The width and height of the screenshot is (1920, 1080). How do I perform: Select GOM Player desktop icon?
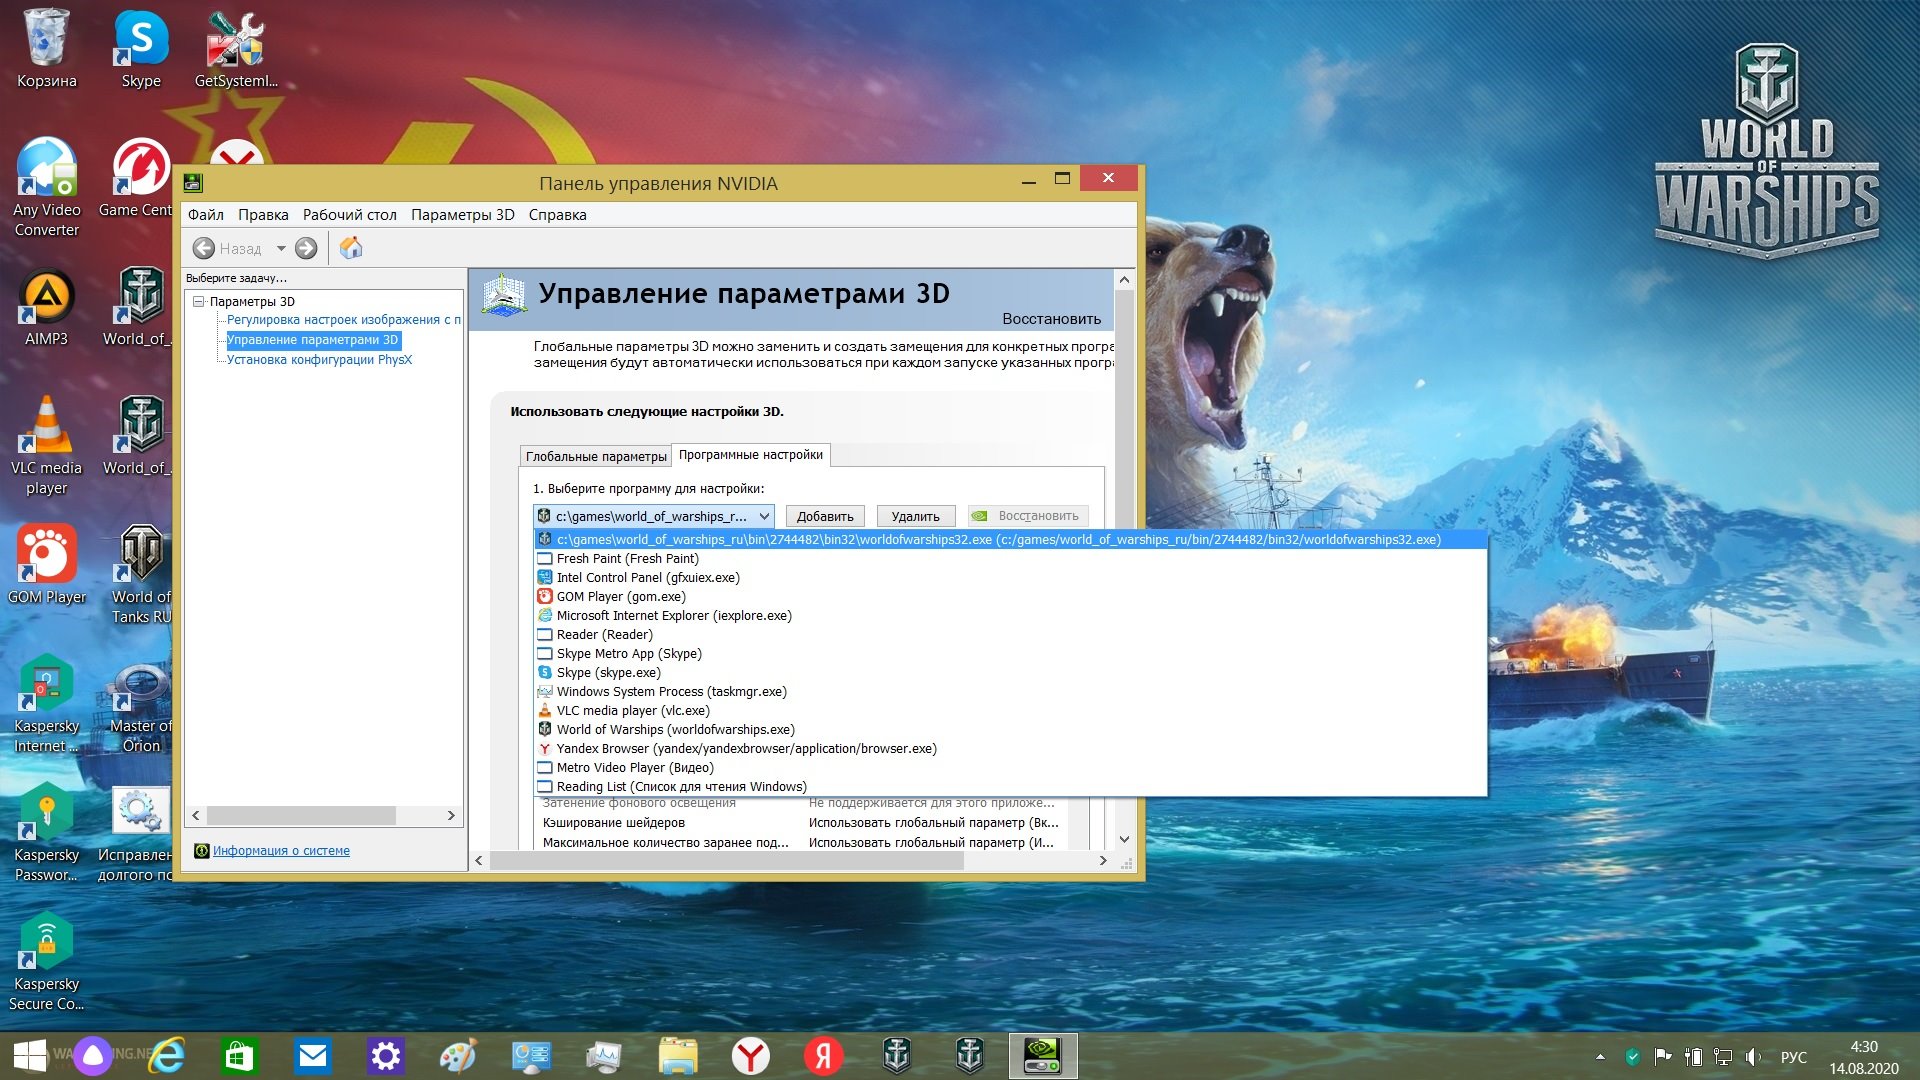click(x=46, y=565)
